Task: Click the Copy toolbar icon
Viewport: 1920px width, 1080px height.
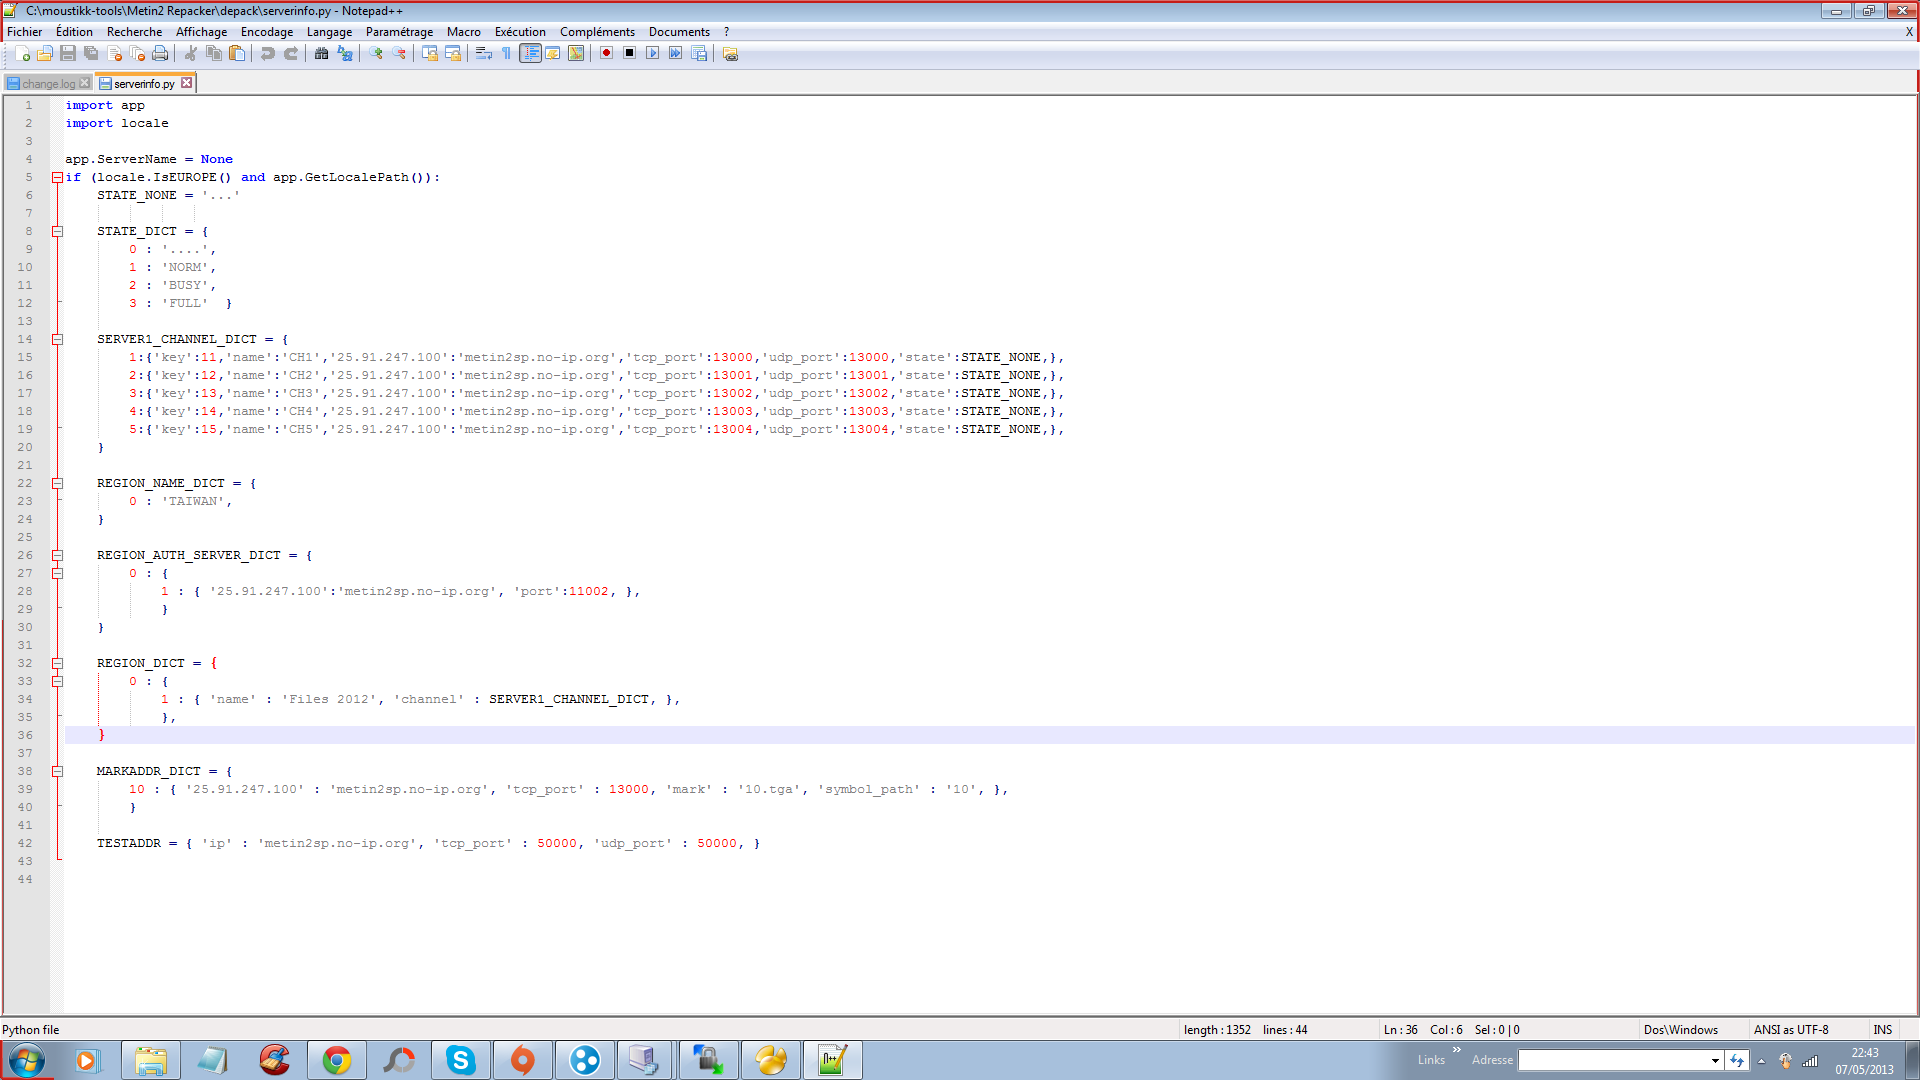Action: point(213,54)
